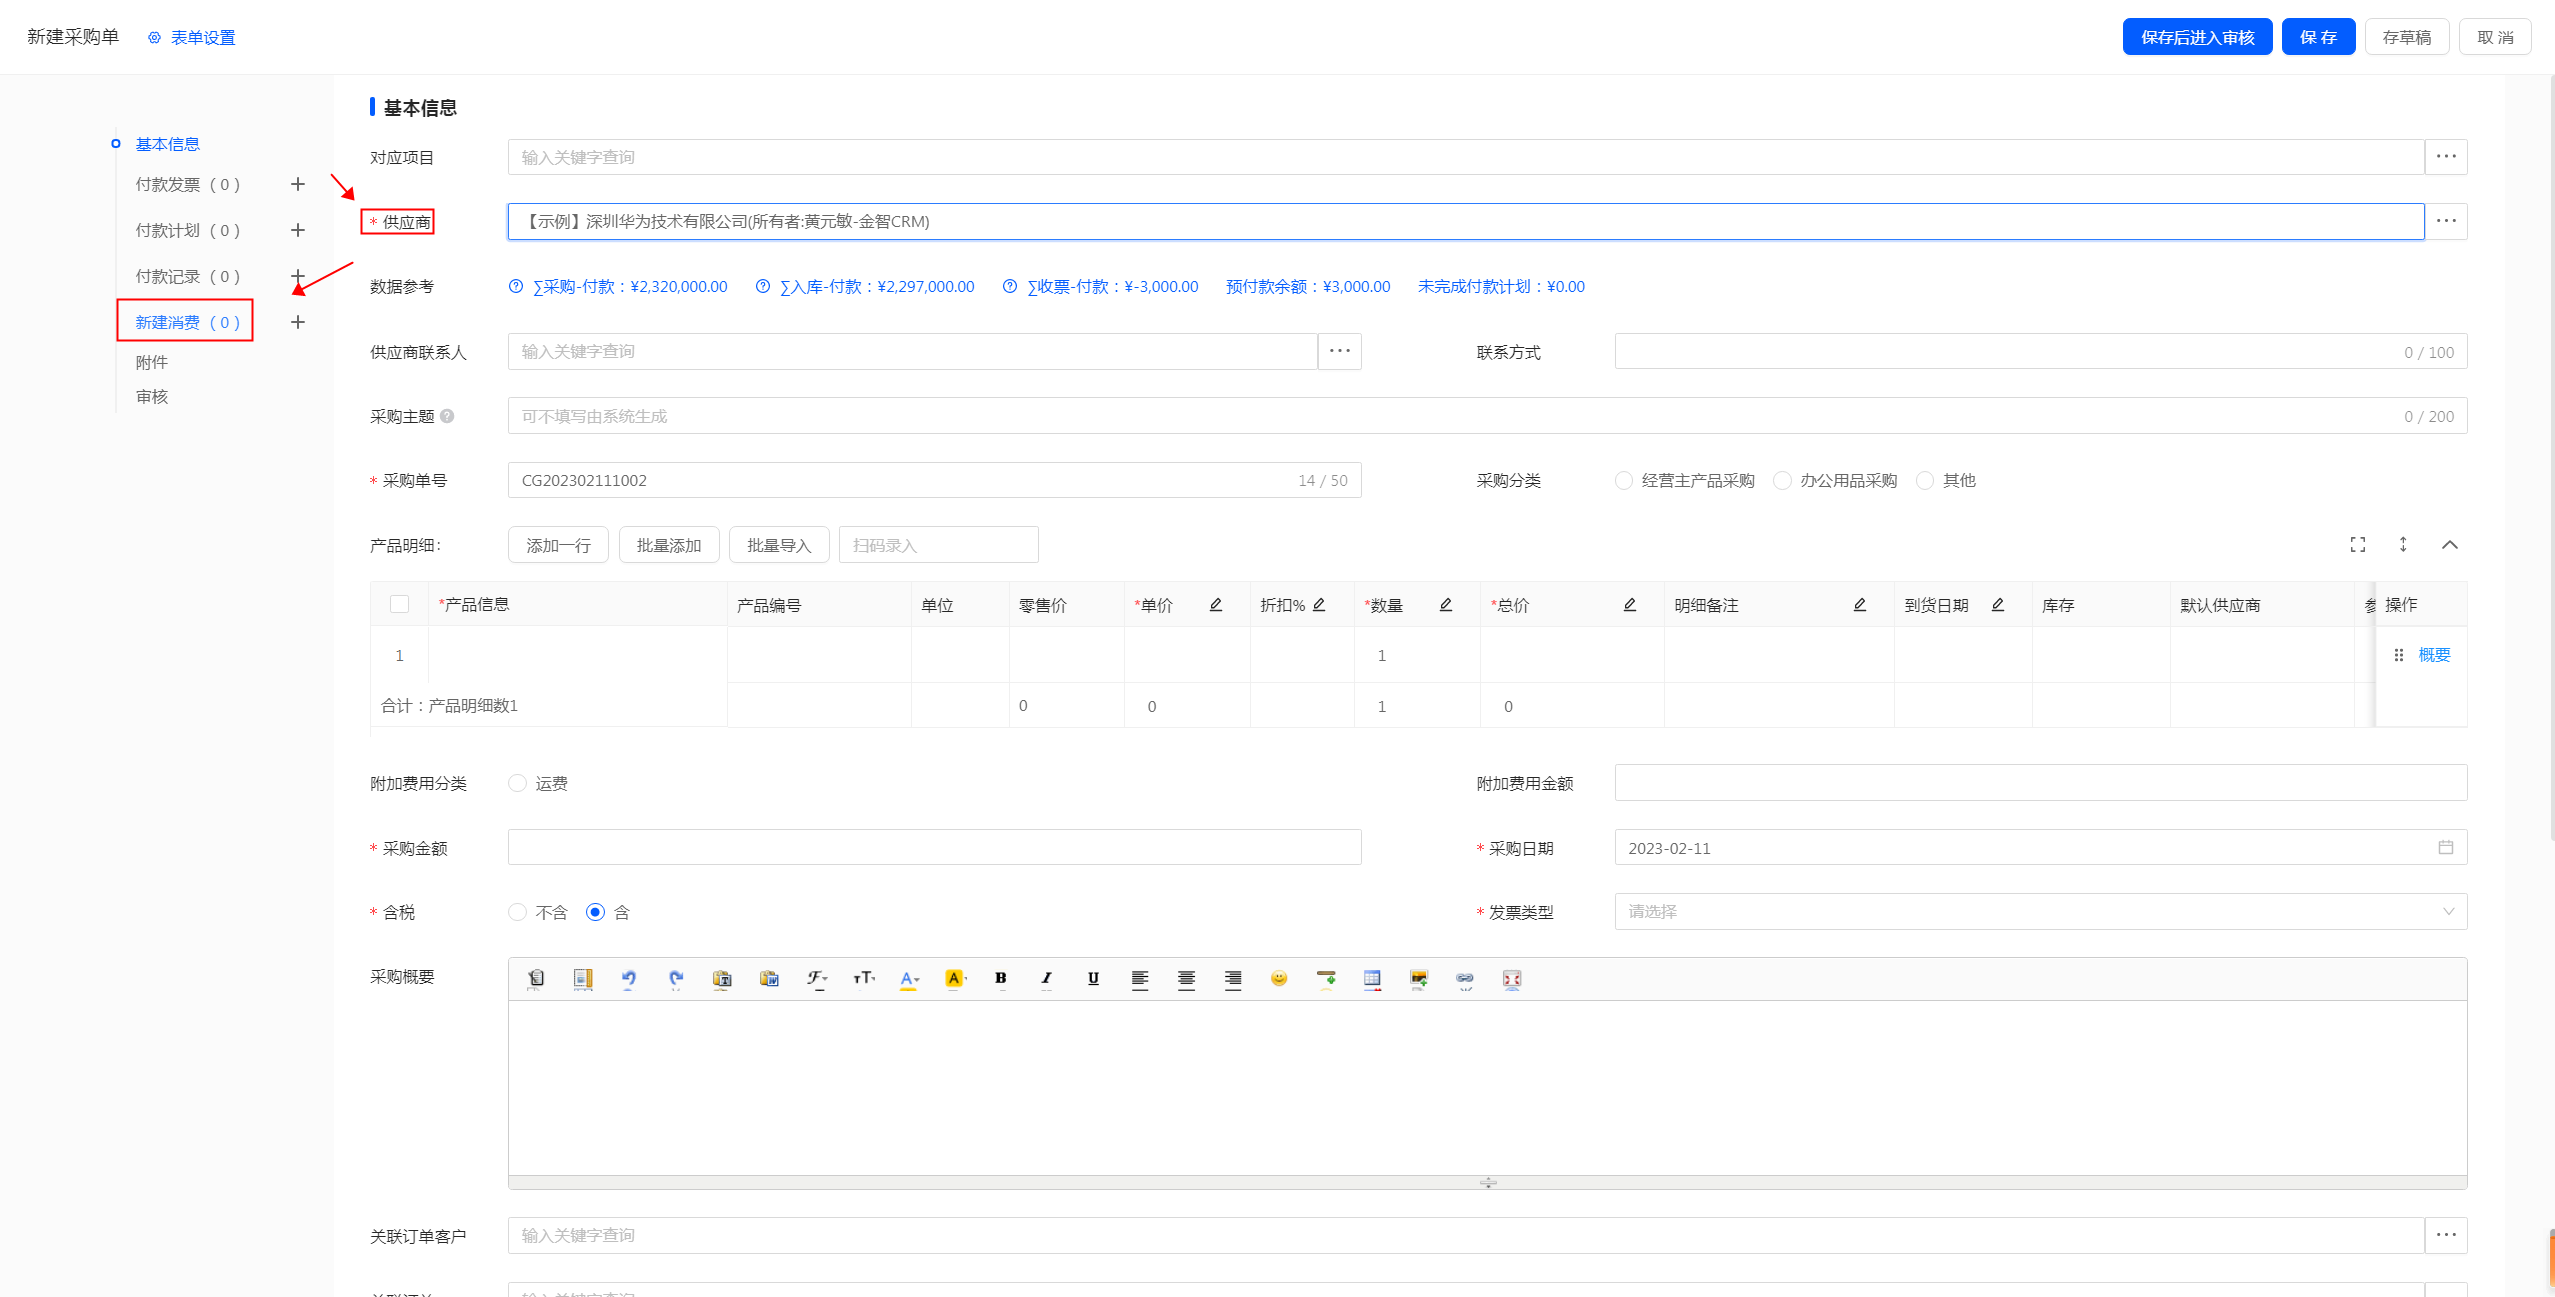Insert horizontal line in the editor
This screenshot has width=2555, height=1297.
[1326, 979]
